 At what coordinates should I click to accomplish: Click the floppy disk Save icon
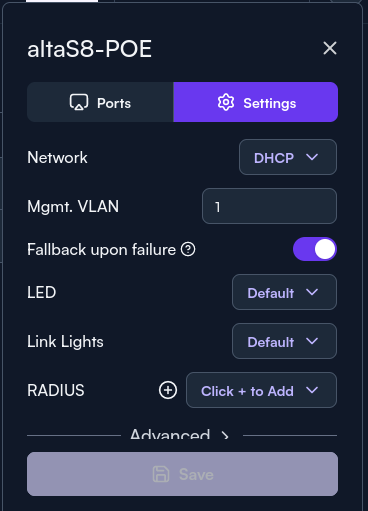(161, 474)
